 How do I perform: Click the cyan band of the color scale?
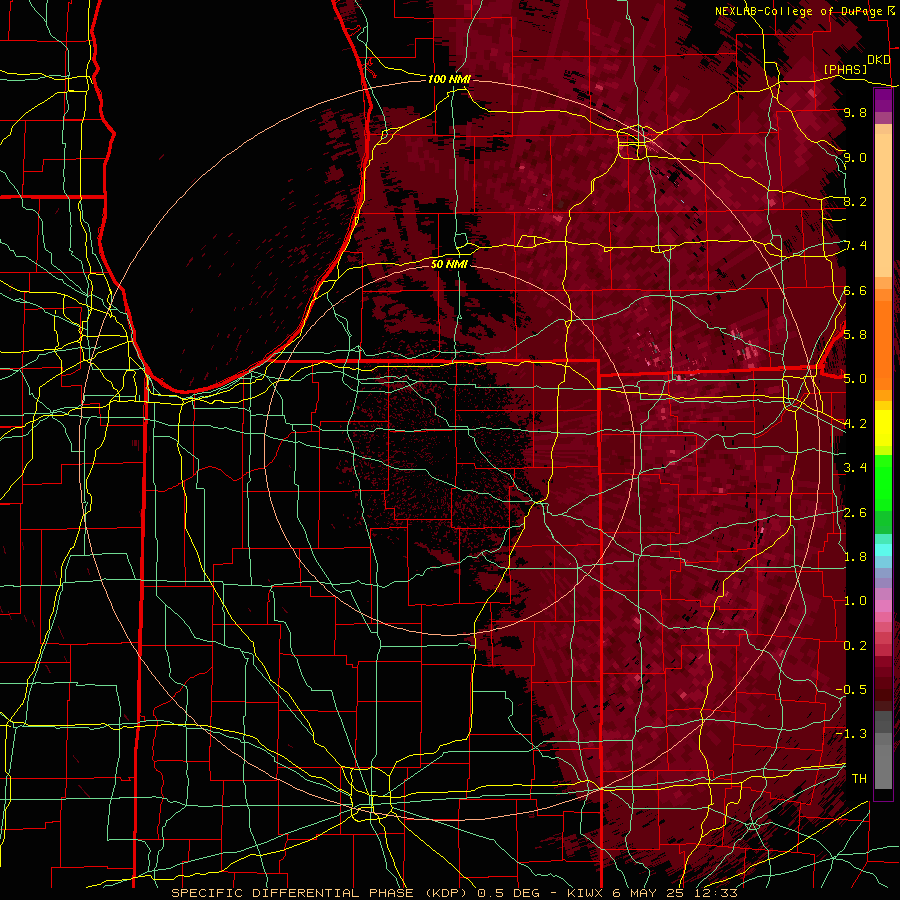[883, 550]
